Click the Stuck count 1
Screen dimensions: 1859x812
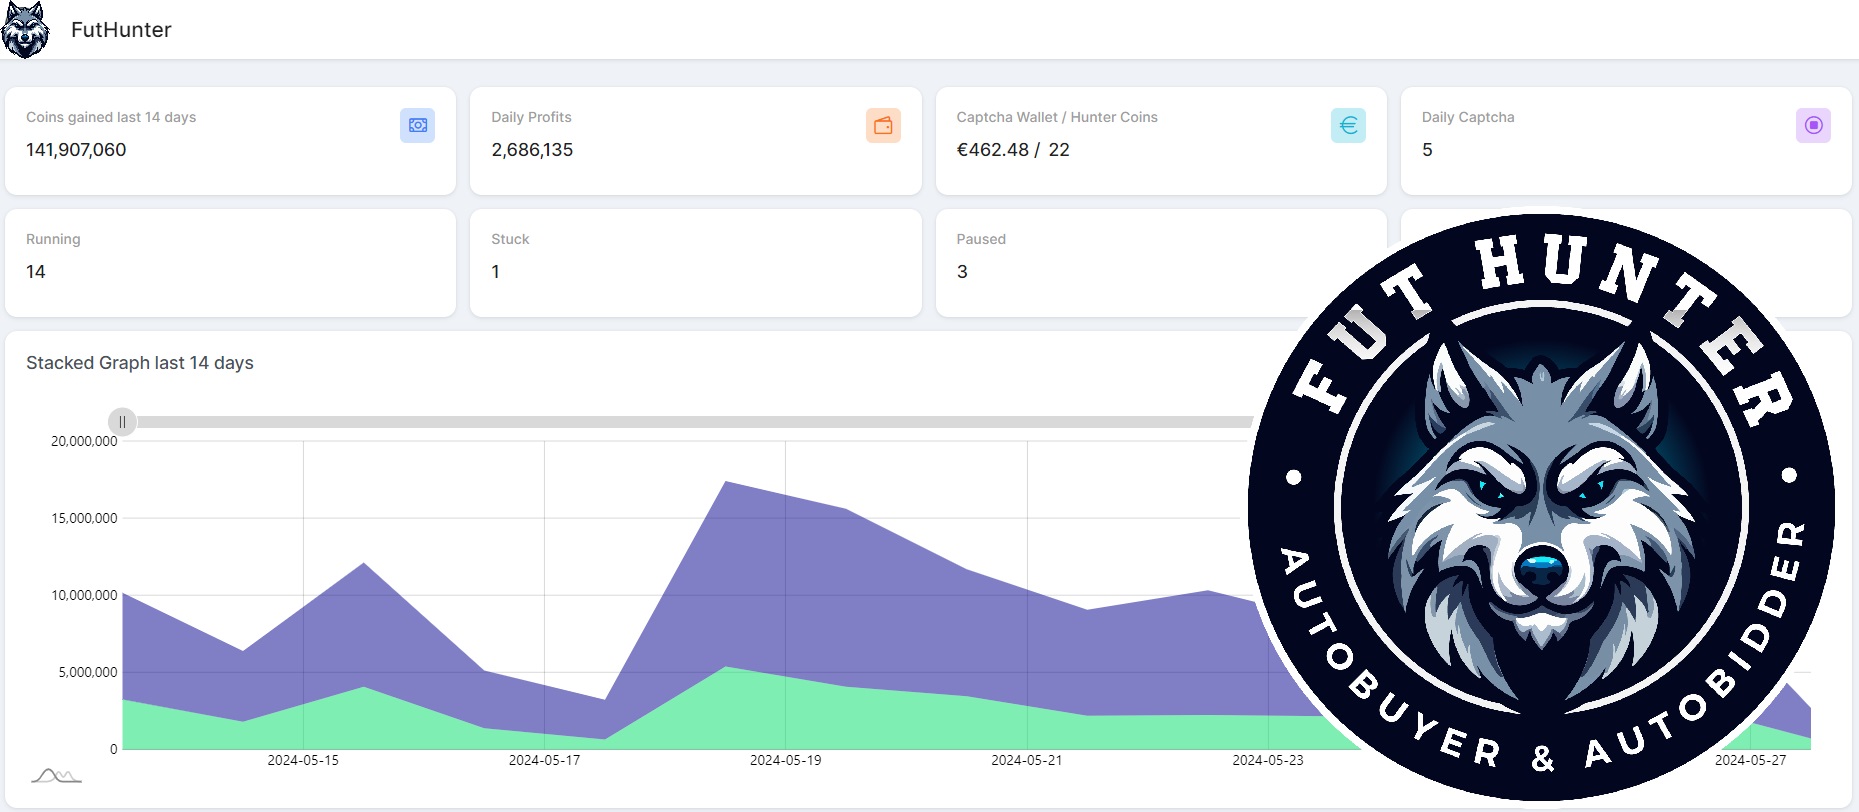tap(495, 272)
